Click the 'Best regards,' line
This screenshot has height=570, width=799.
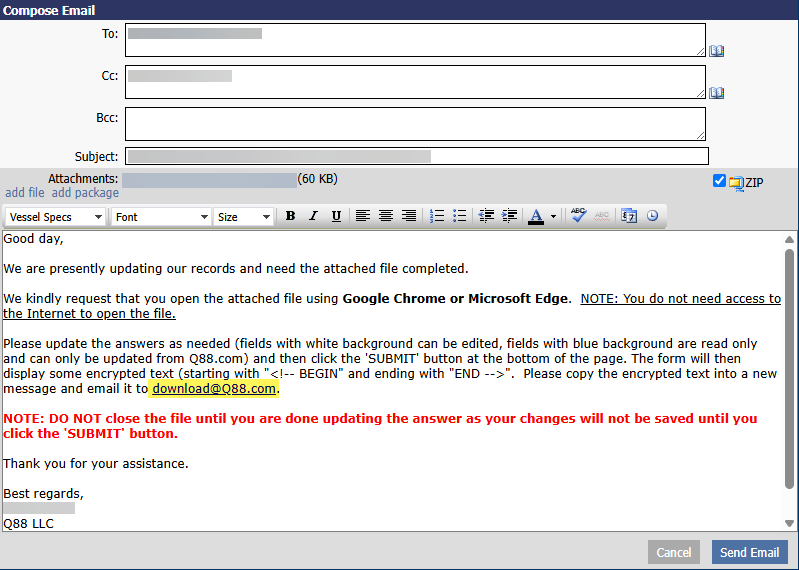pyautogui.click(x=43, y=494)
